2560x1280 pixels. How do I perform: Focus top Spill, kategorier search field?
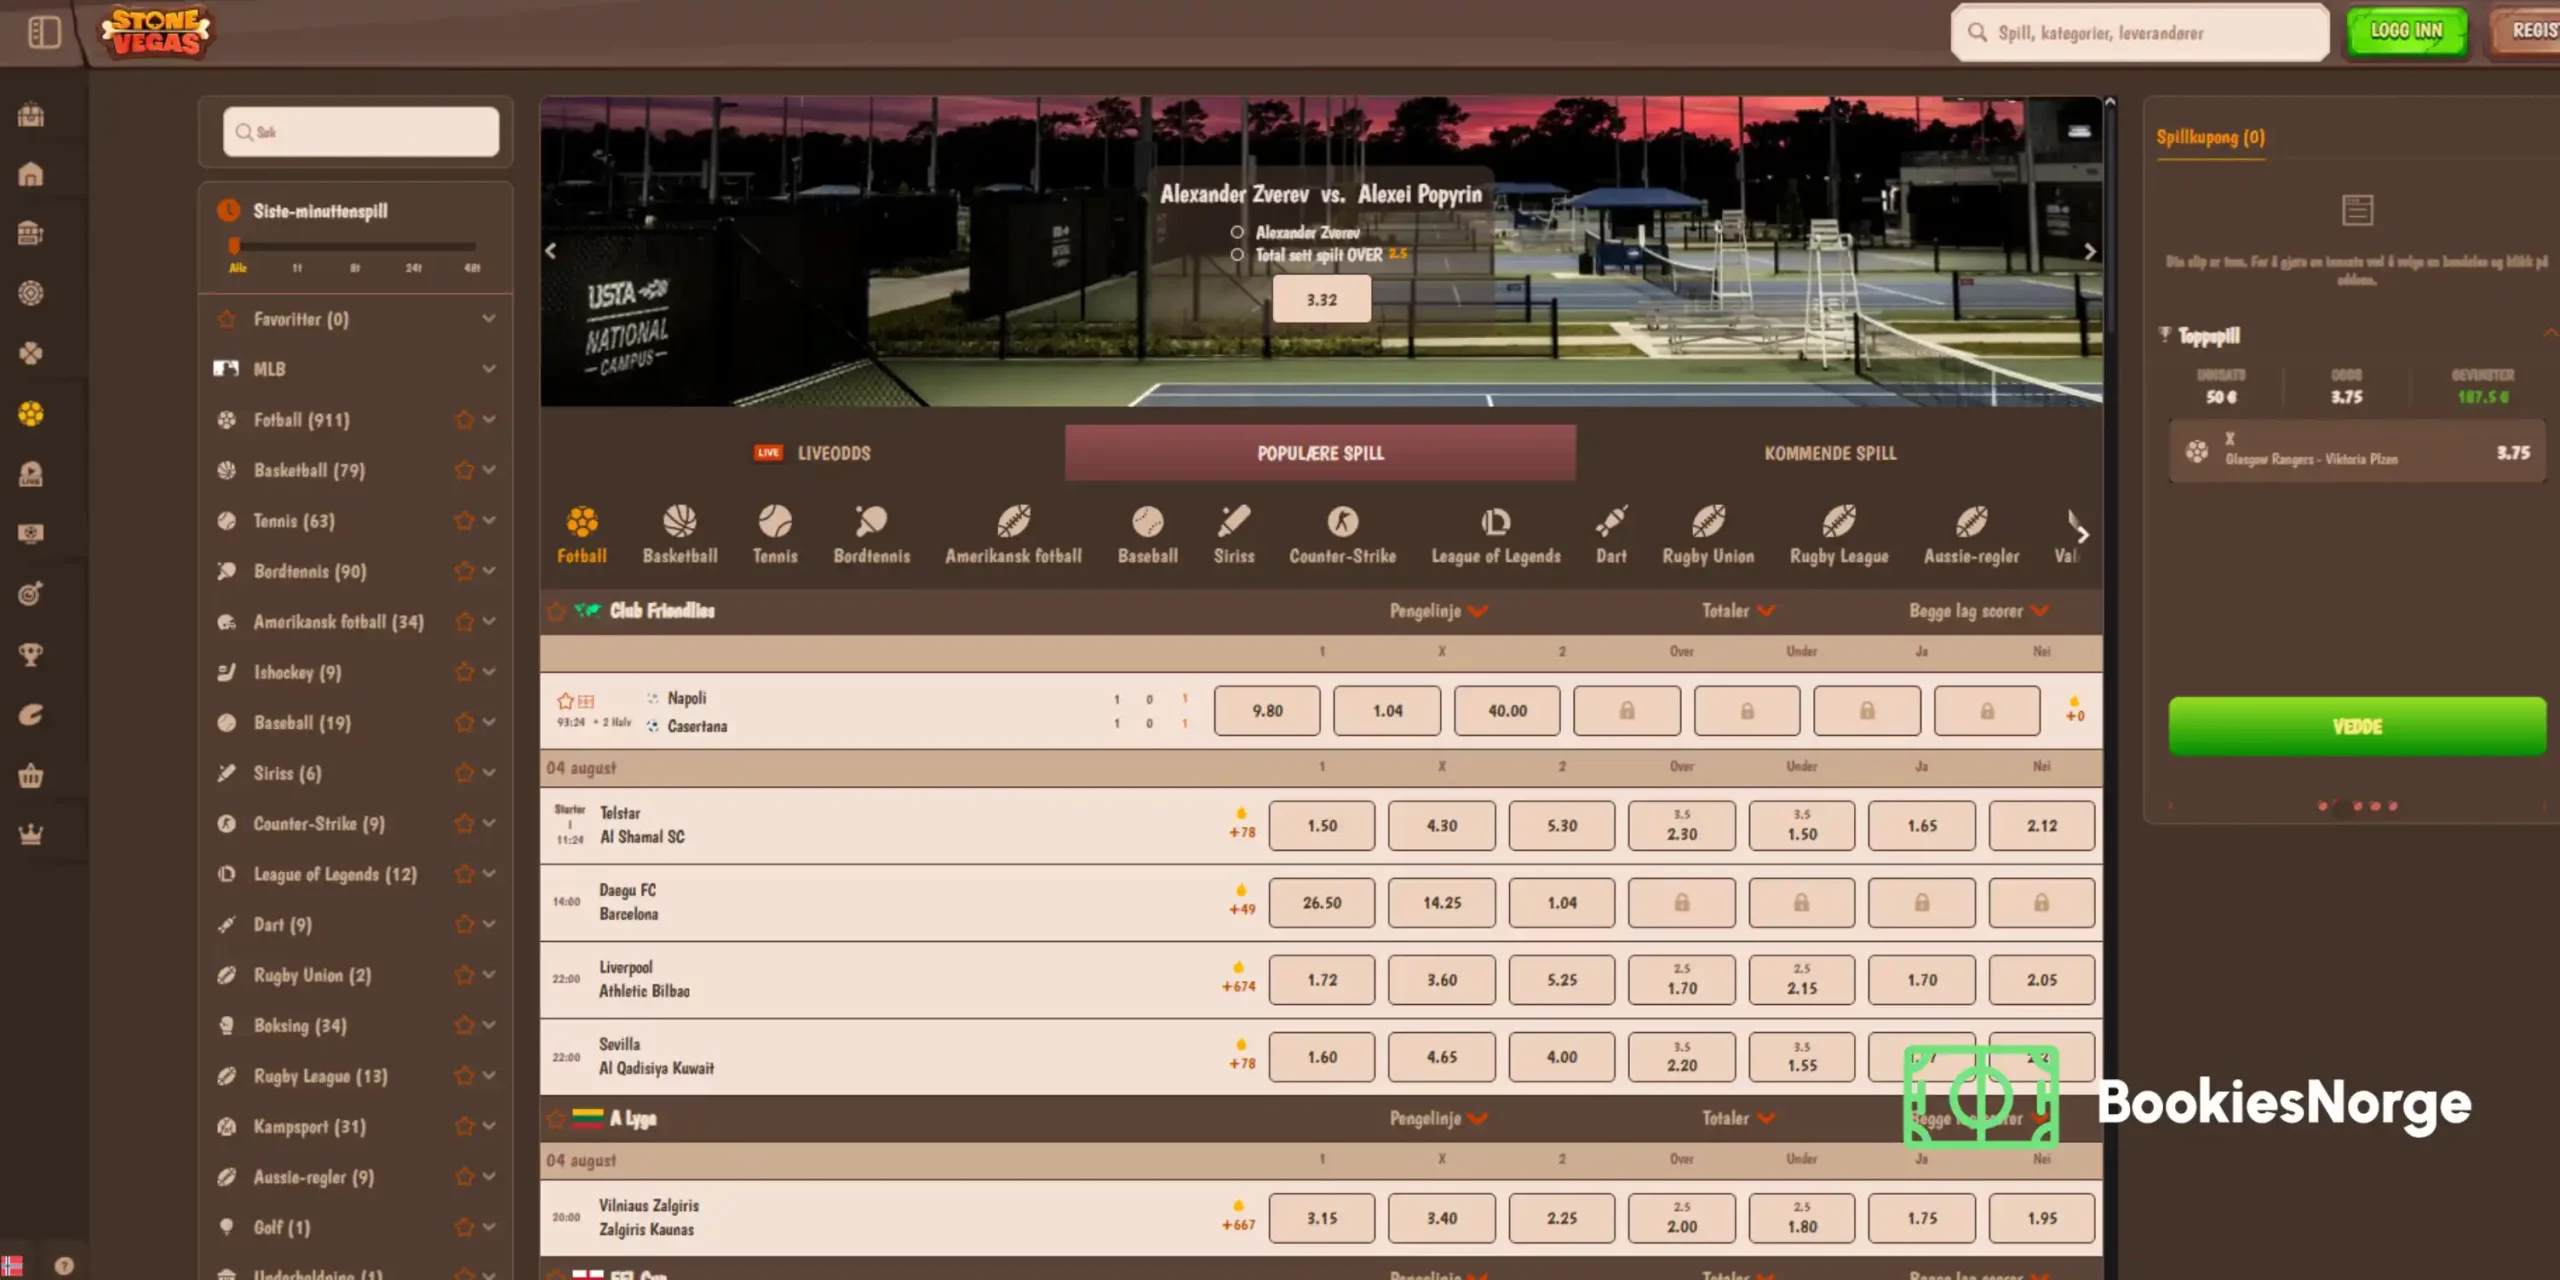point(2140,32)
